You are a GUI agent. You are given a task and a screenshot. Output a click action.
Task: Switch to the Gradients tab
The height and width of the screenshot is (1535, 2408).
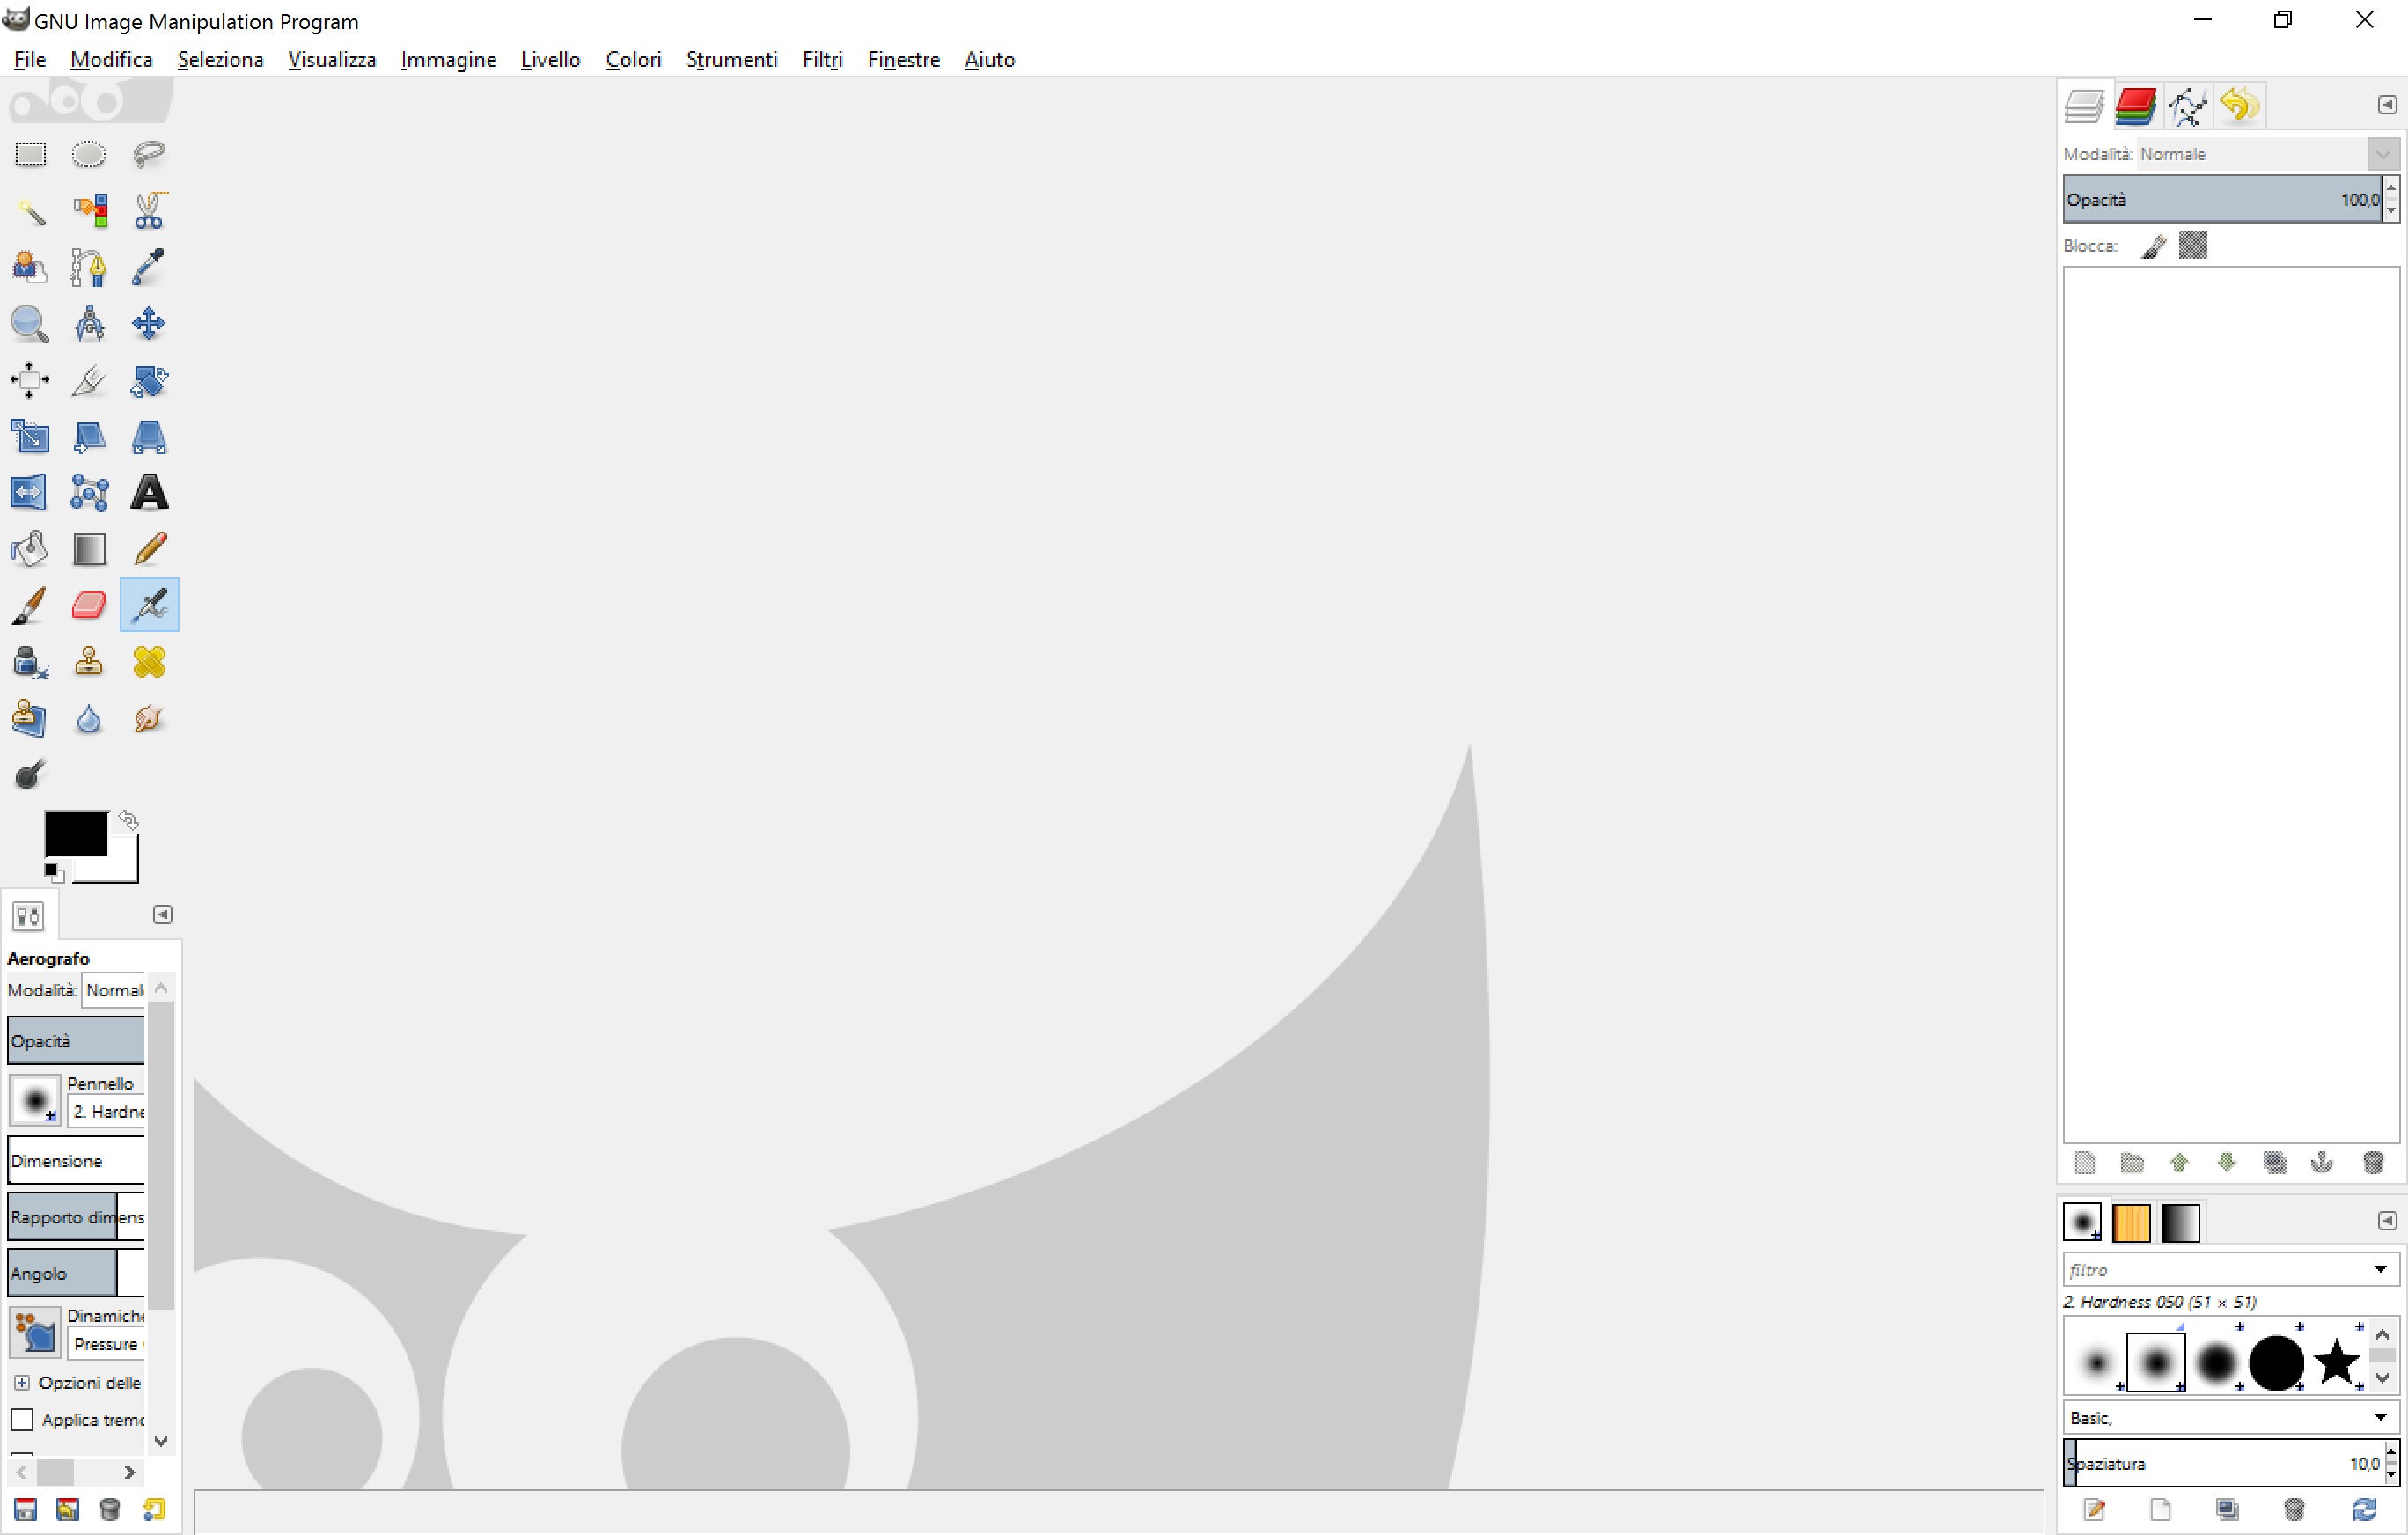tap(2180, 1222)
